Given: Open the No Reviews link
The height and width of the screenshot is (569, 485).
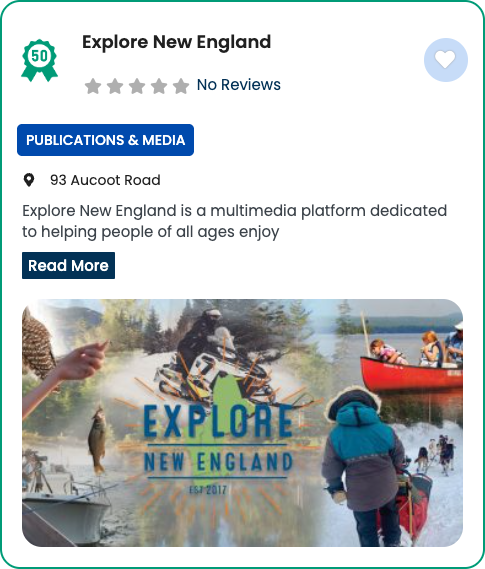Looking at the screenshot, I should coord(238,85).
